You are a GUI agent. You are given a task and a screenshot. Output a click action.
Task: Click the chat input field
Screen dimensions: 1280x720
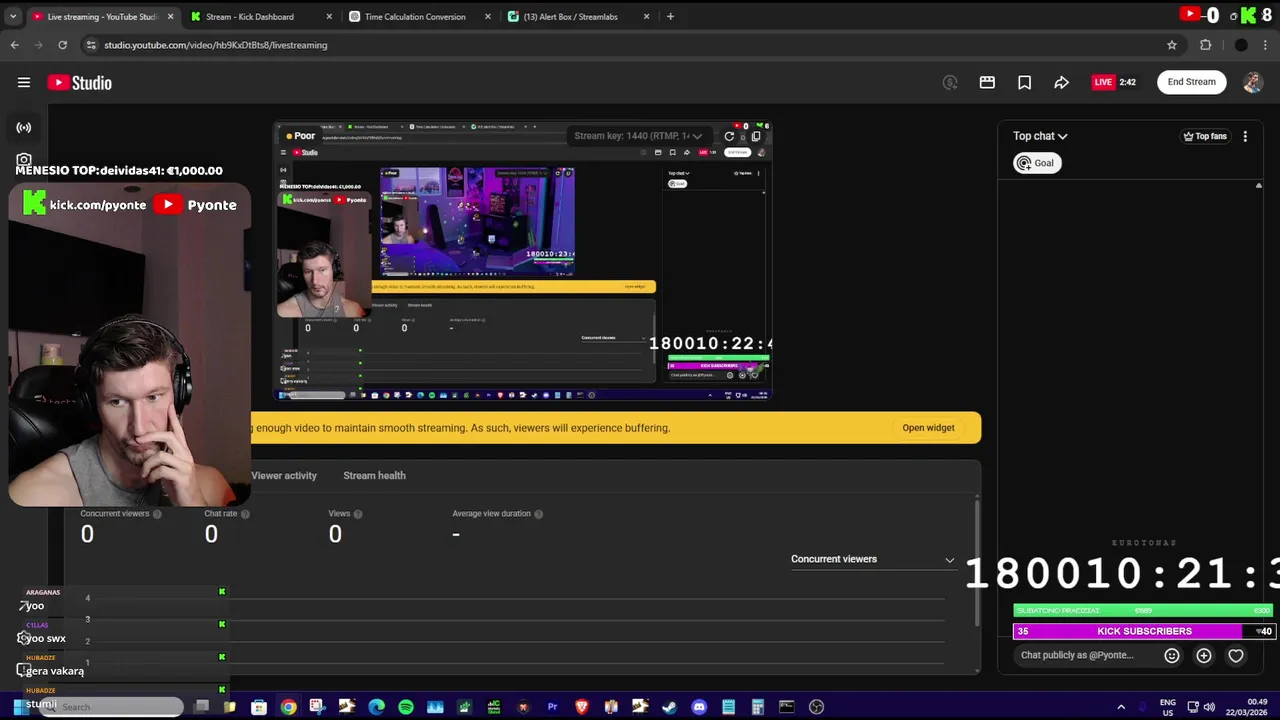(1085, 656)
